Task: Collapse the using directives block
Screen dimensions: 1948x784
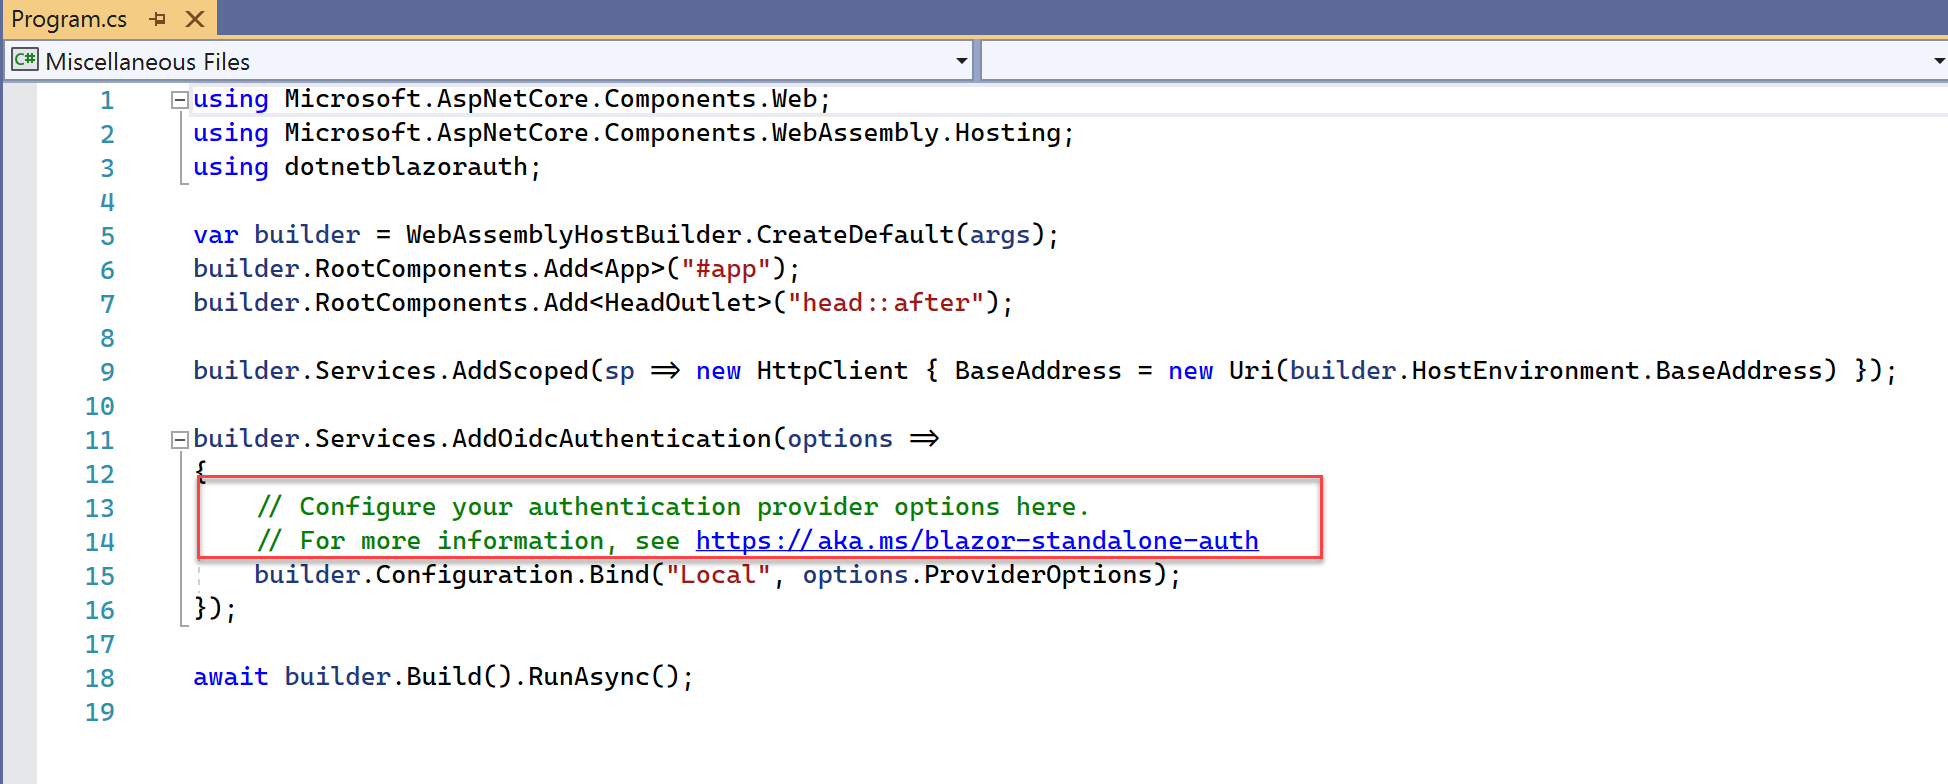Action: click(179, 100)
